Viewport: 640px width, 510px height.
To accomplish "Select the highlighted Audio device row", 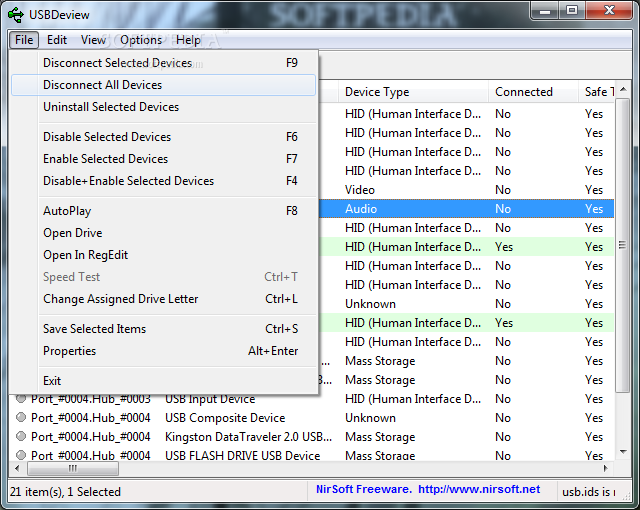I will (466, 209).
